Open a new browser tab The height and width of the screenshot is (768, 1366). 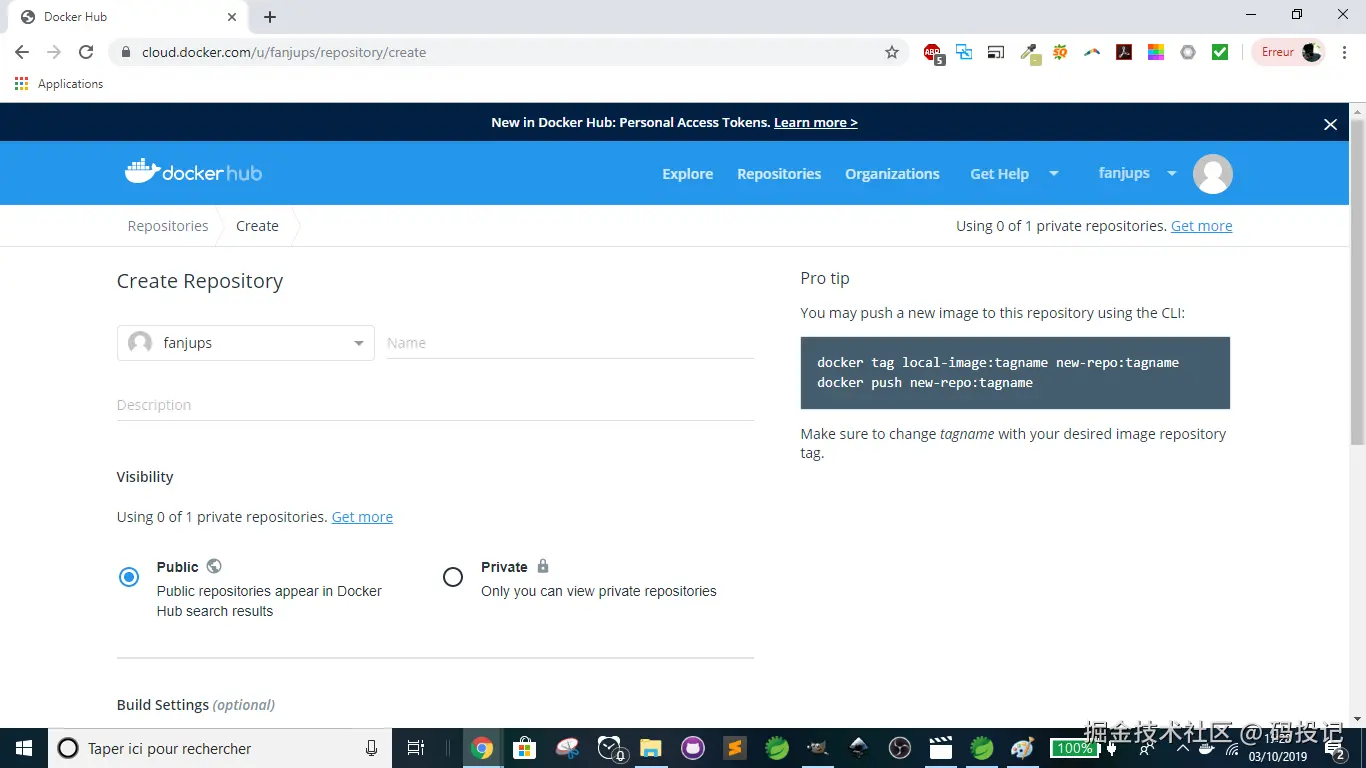pos(270,17)
